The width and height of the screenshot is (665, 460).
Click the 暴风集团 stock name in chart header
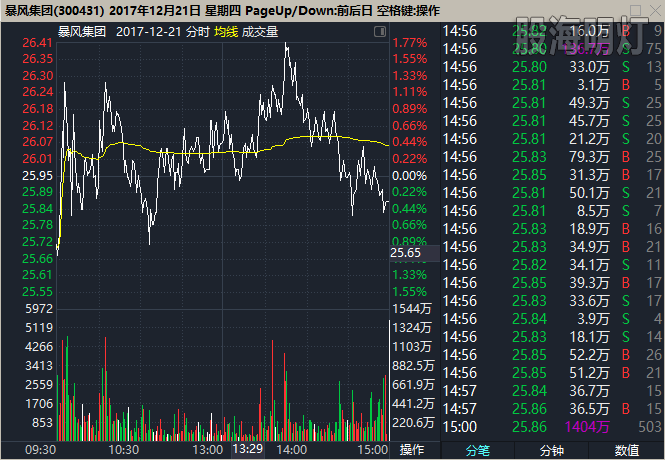pos(82,32)
